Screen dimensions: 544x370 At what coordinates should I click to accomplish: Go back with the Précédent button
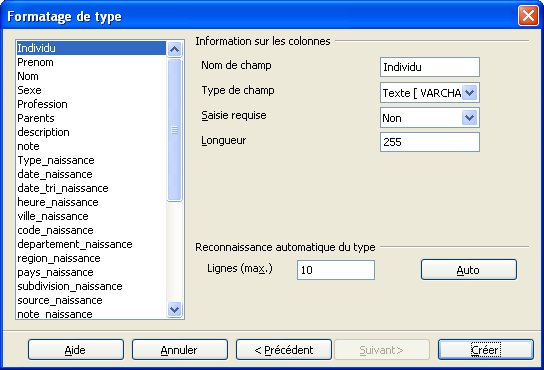tap(284, 350)
